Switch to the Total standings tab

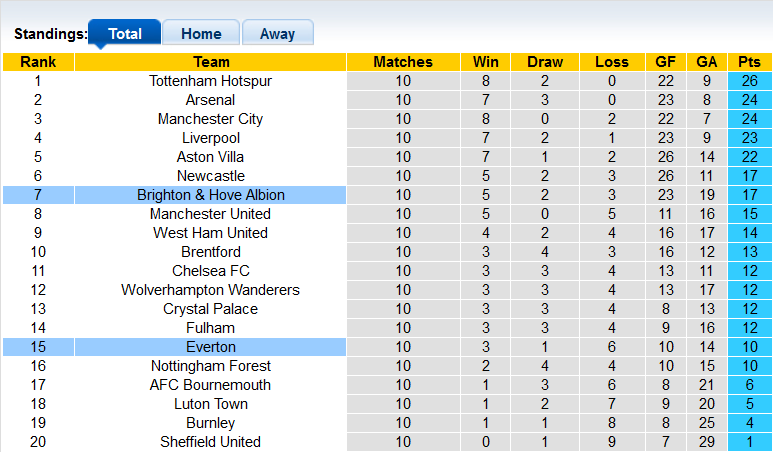pyautogui.click(x=124, y=33)
